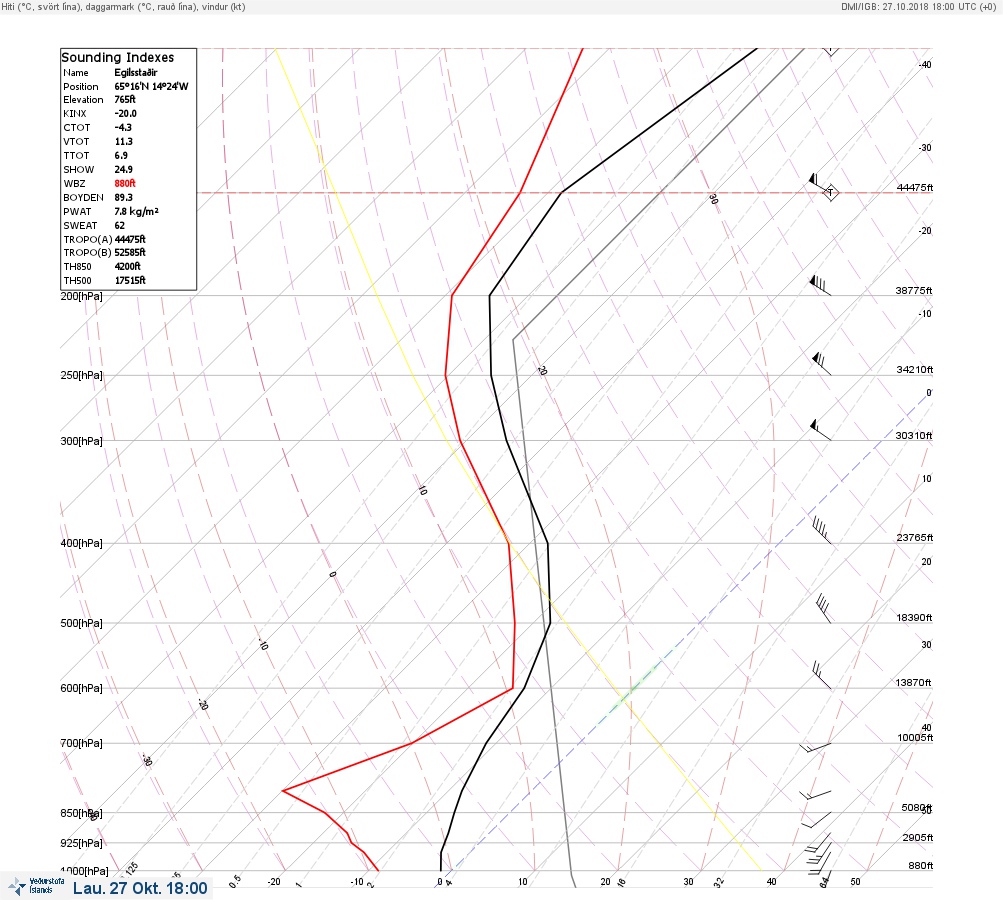
Task: Click the TH850 value '4200ft'
Action: 127,267
